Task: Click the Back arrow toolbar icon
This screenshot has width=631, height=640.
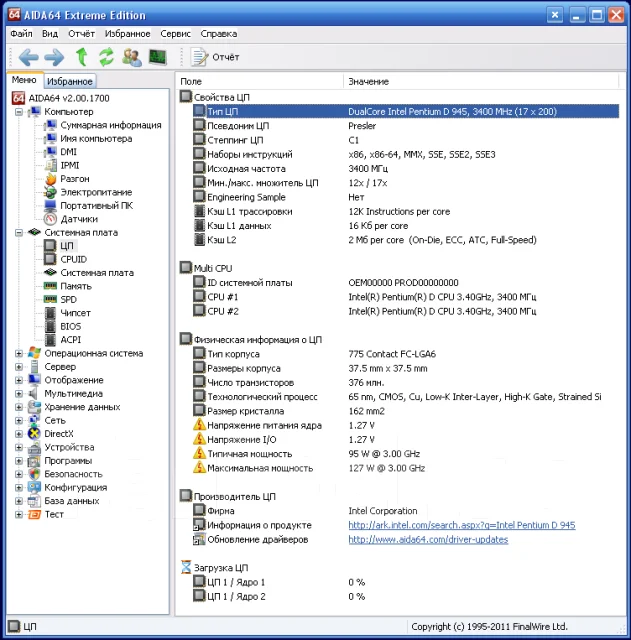Action: point(29,57)
